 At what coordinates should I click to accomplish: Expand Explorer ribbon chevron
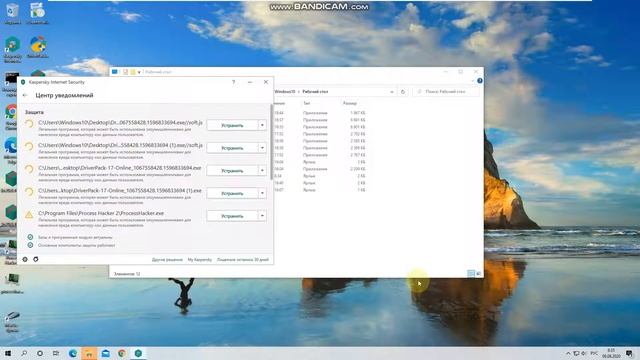point(473,81)
